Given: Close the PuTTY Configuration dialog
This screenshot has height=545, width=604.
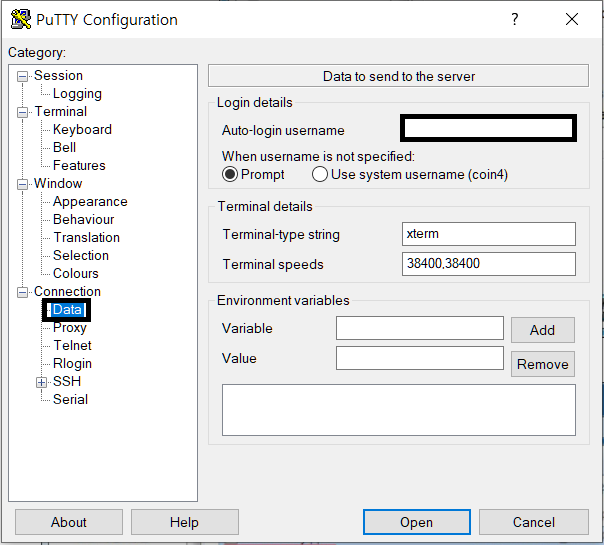Looking at the screenshot, I should [572, 19].
